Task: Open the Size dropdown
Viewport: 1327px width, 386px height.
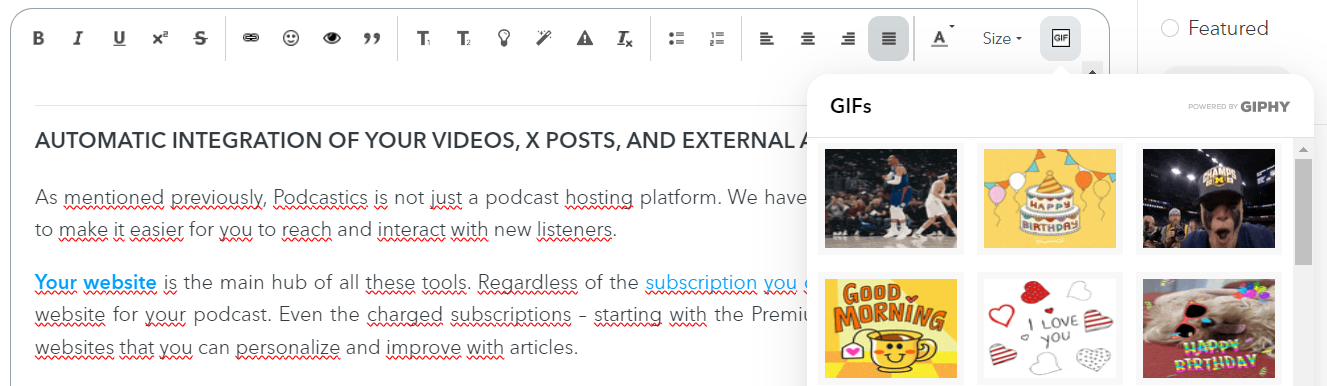Action: coord(1002,39)
